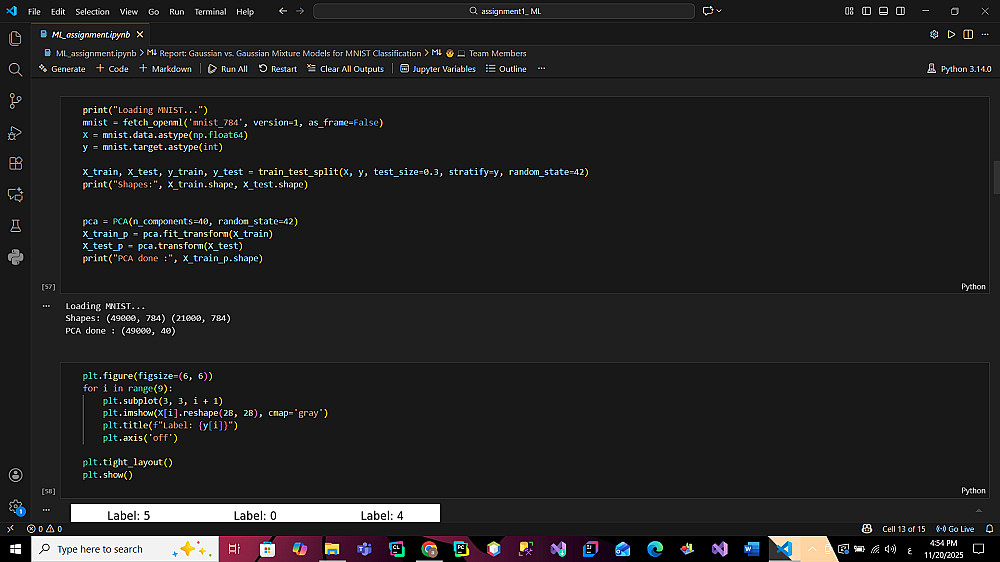Open the View menu
Viewport: 1000px width, 562px height.
tap(129, 11)
